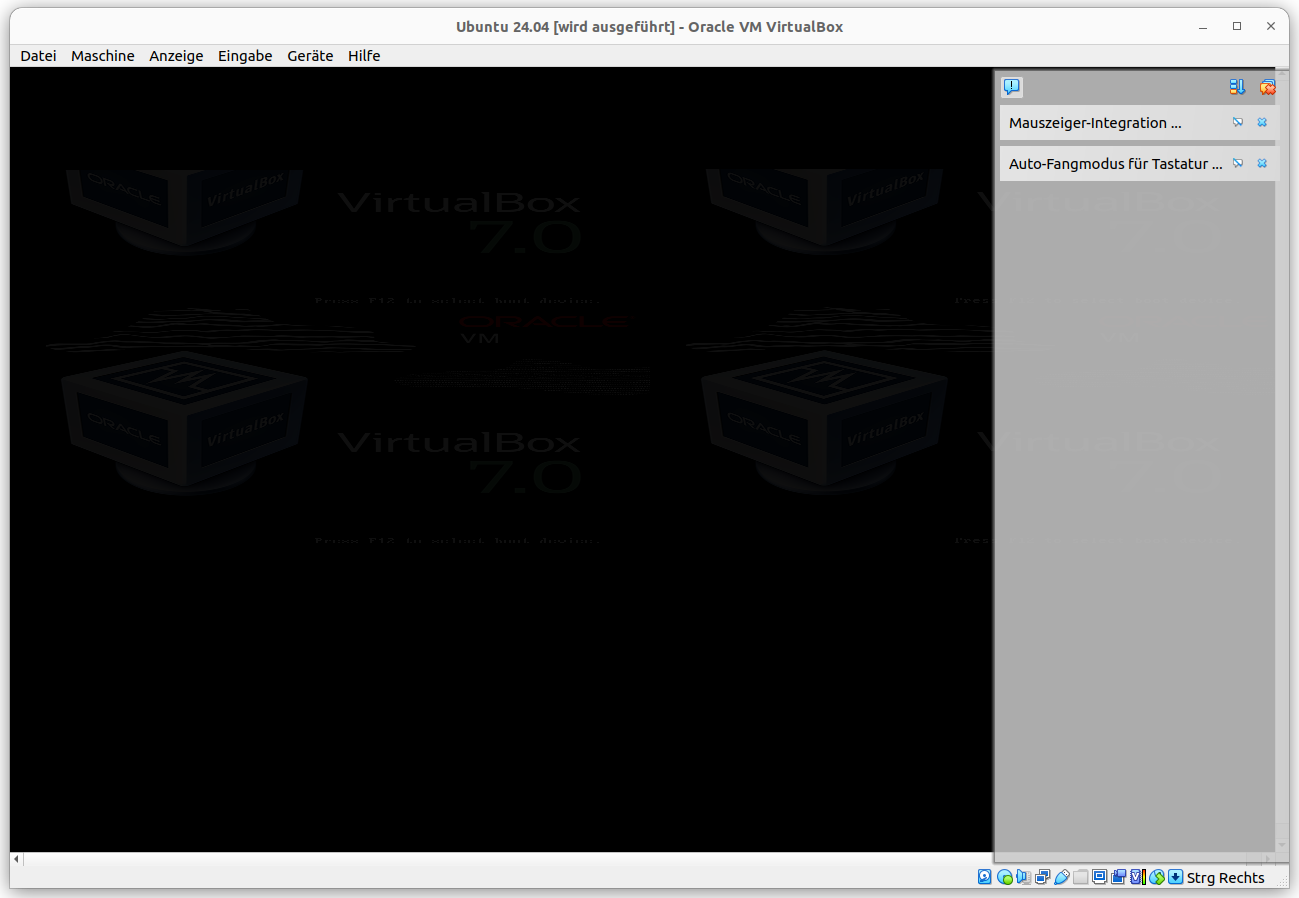Image resolution: width=1299 pixels, height=898 pixels.
Task: Open the optical drives status icon
Action: click(x=1006, y=877)
